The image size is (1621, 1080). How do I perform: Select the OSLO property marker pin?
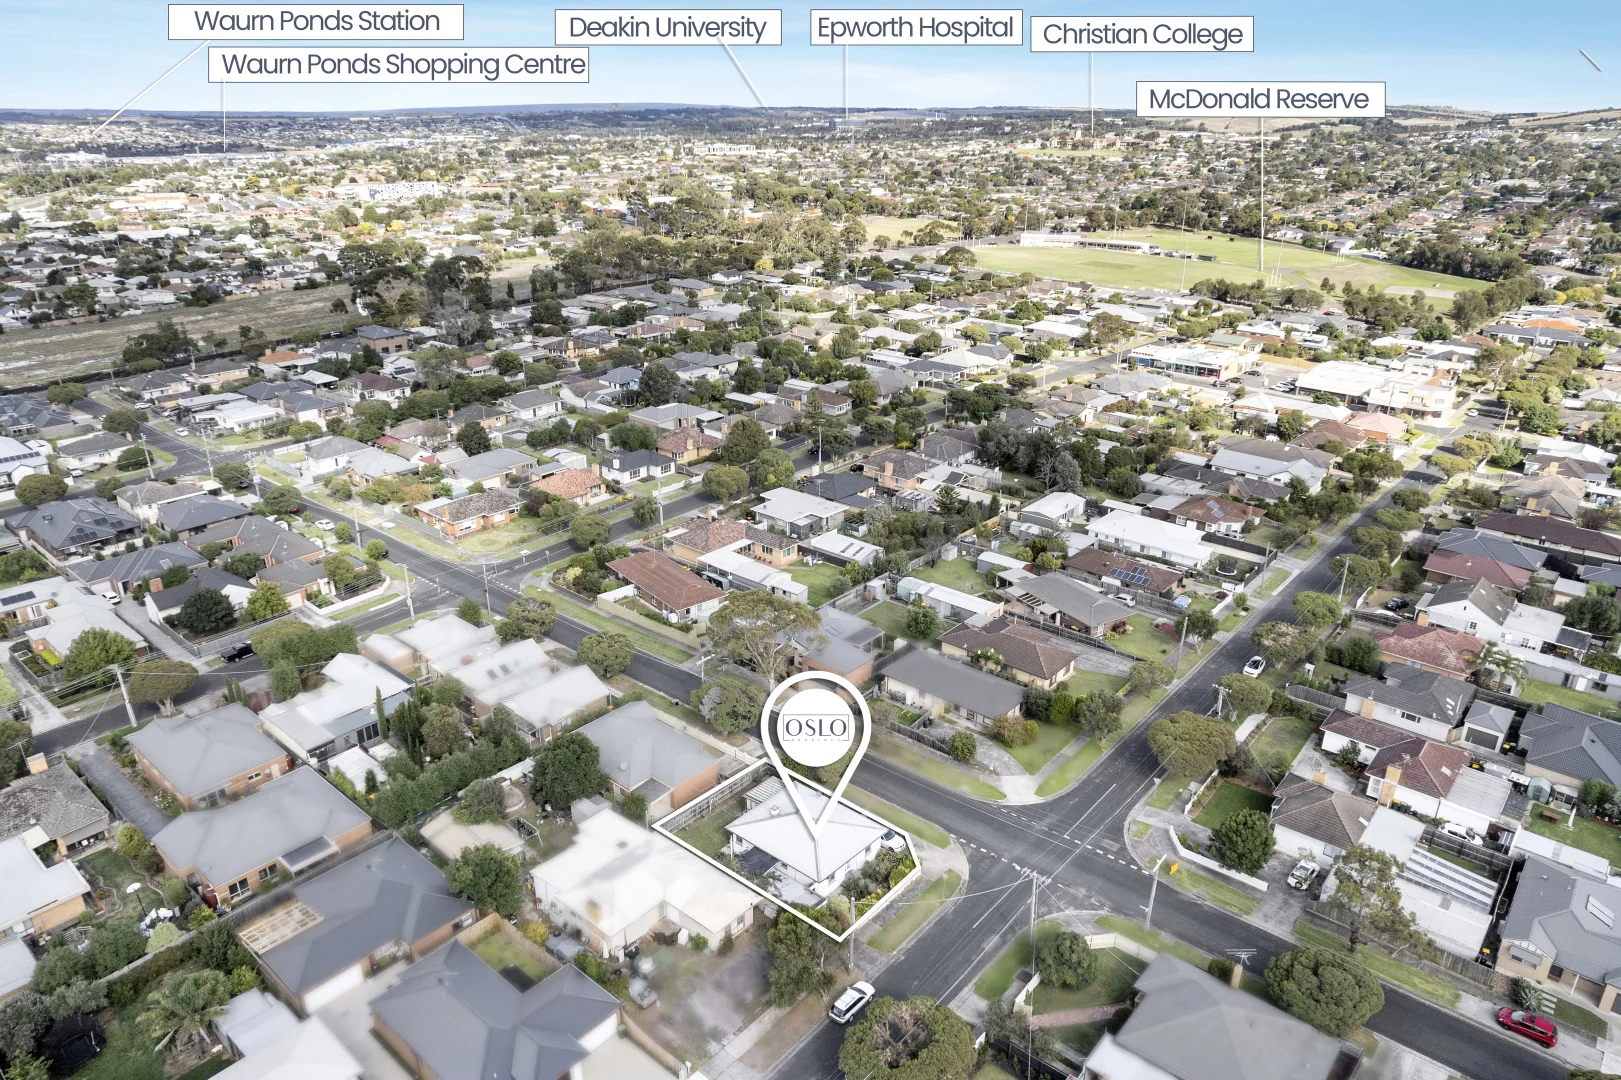(x=815, y=755)
